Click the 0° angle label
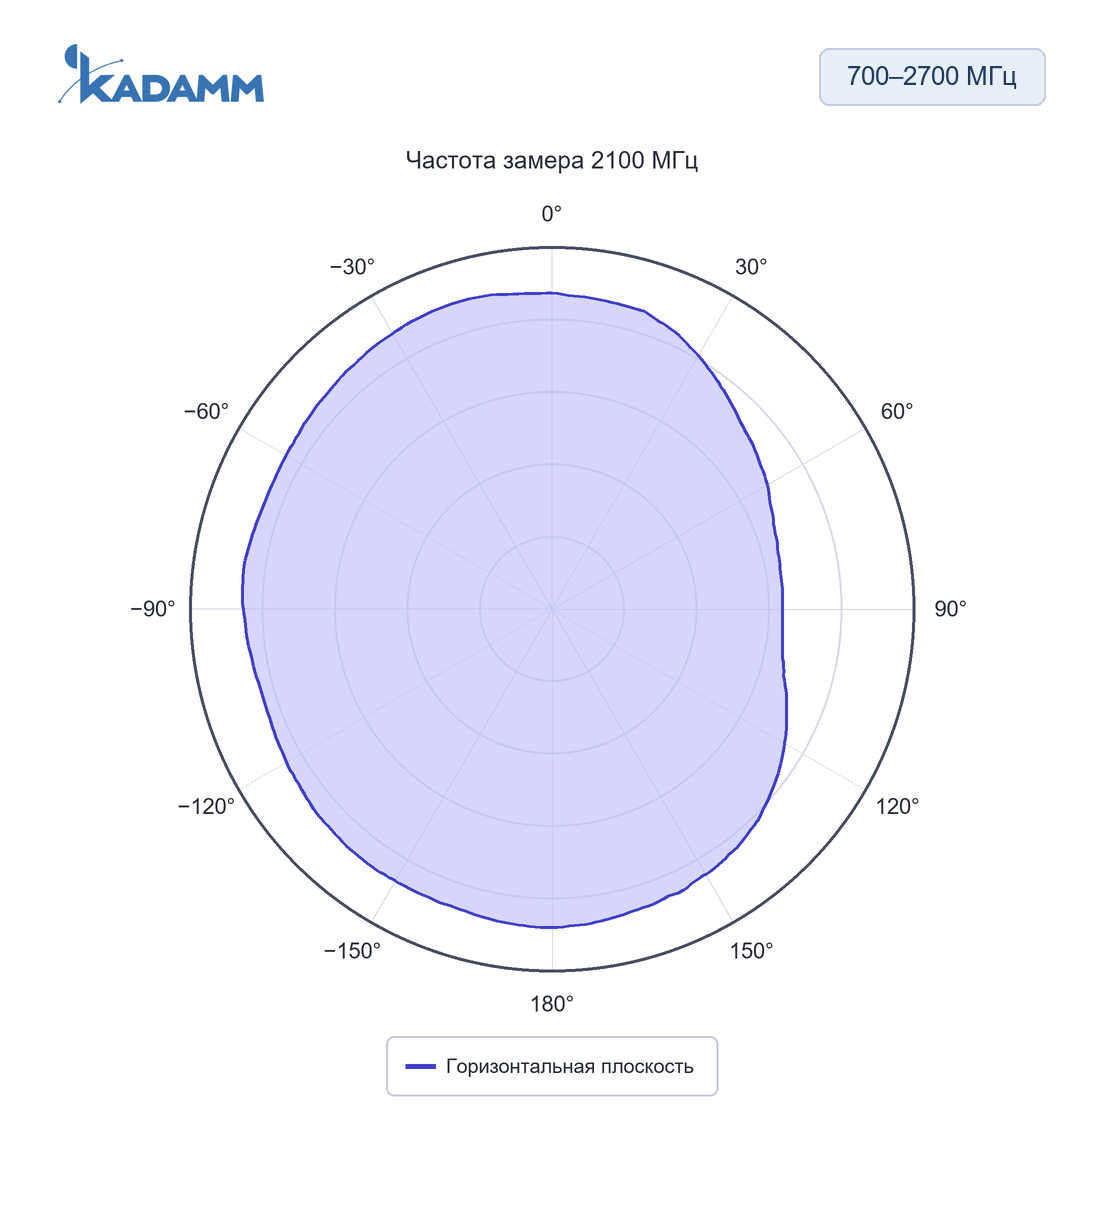 point(552,214)
